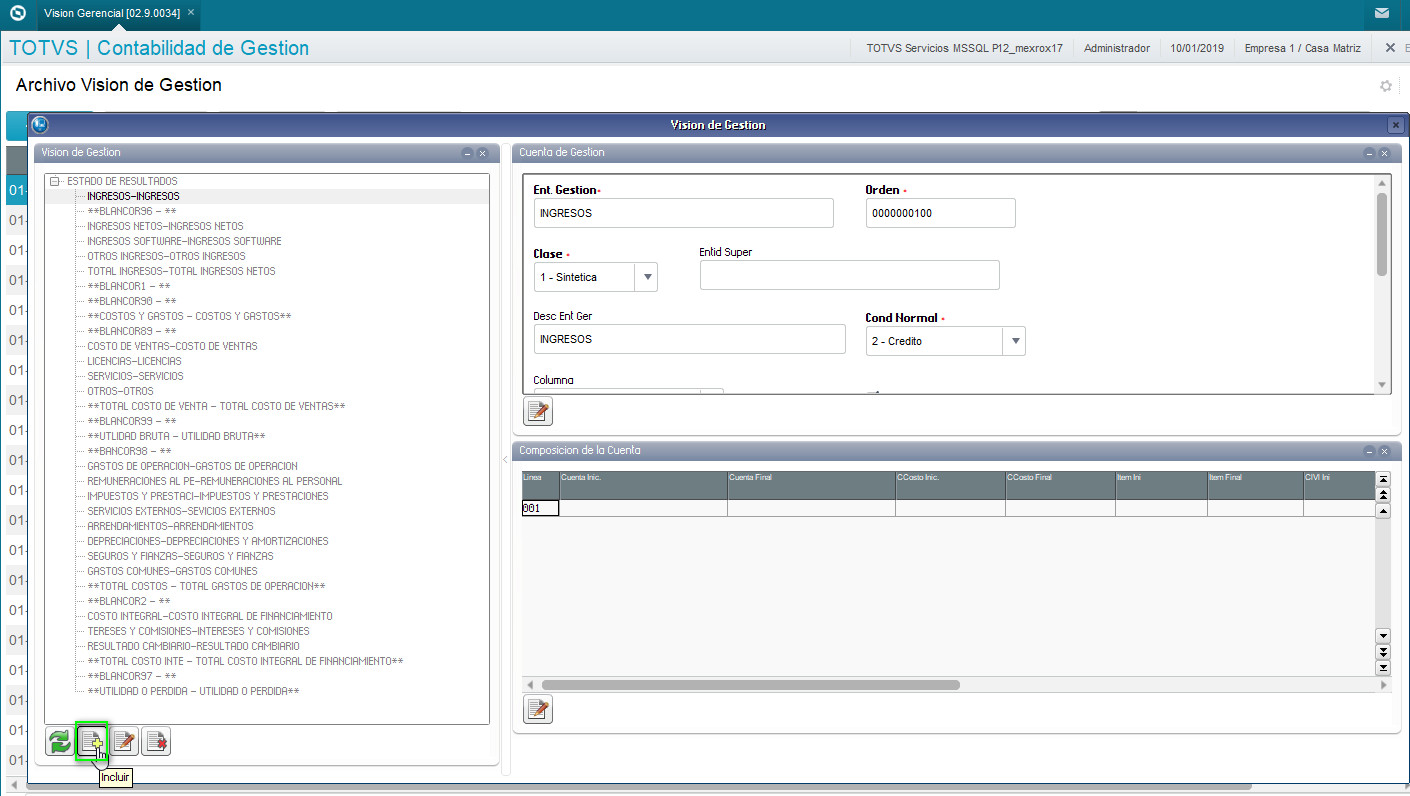
Task: Click page-down double arrow in grid scroll controls
Action: point(1384,652)
